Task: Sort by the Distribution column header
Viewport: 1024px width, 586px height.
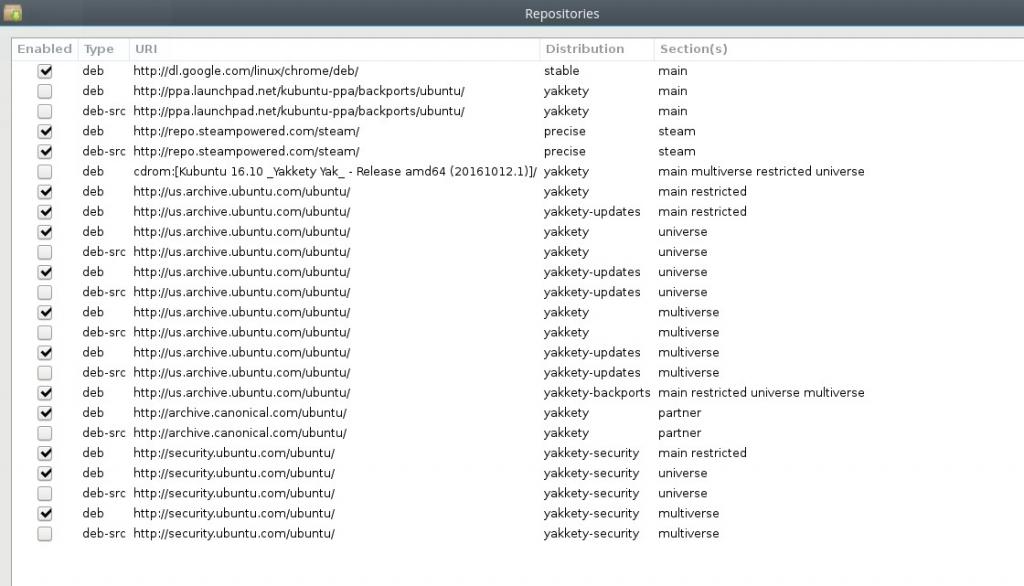Action: pyautogui.click(x=596, y=49)
